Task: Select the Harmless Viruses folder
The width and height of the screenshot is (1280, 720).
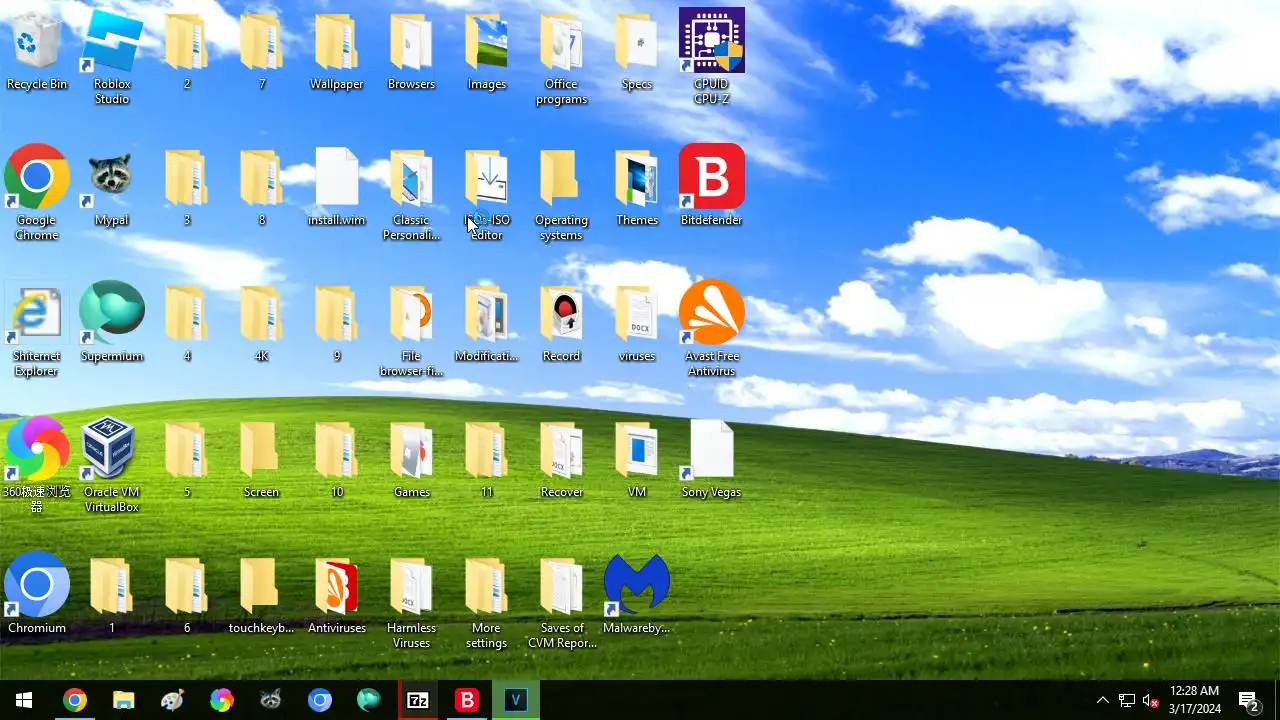Action: (412, 601)
